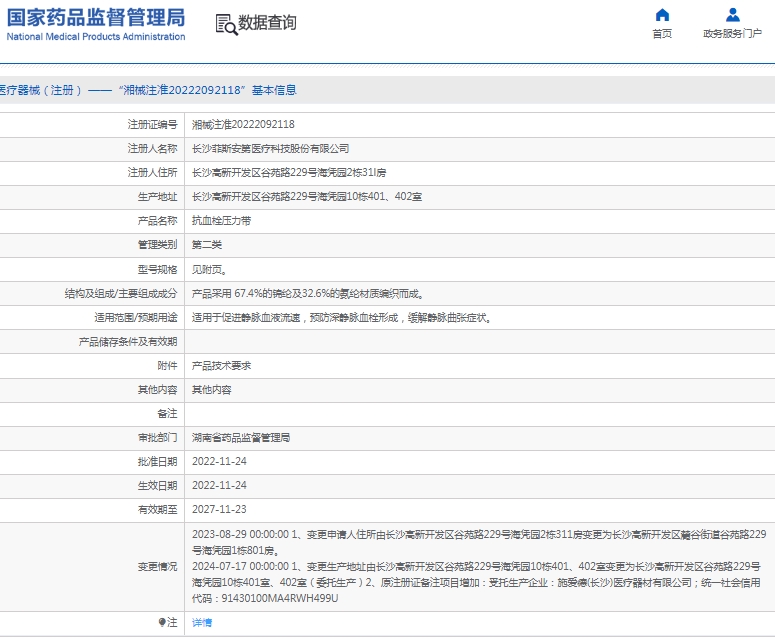Click the 型号规格 row label
The width and height of the screenshot is (775, 638).
pyautogui.click(x=157, y=270)
